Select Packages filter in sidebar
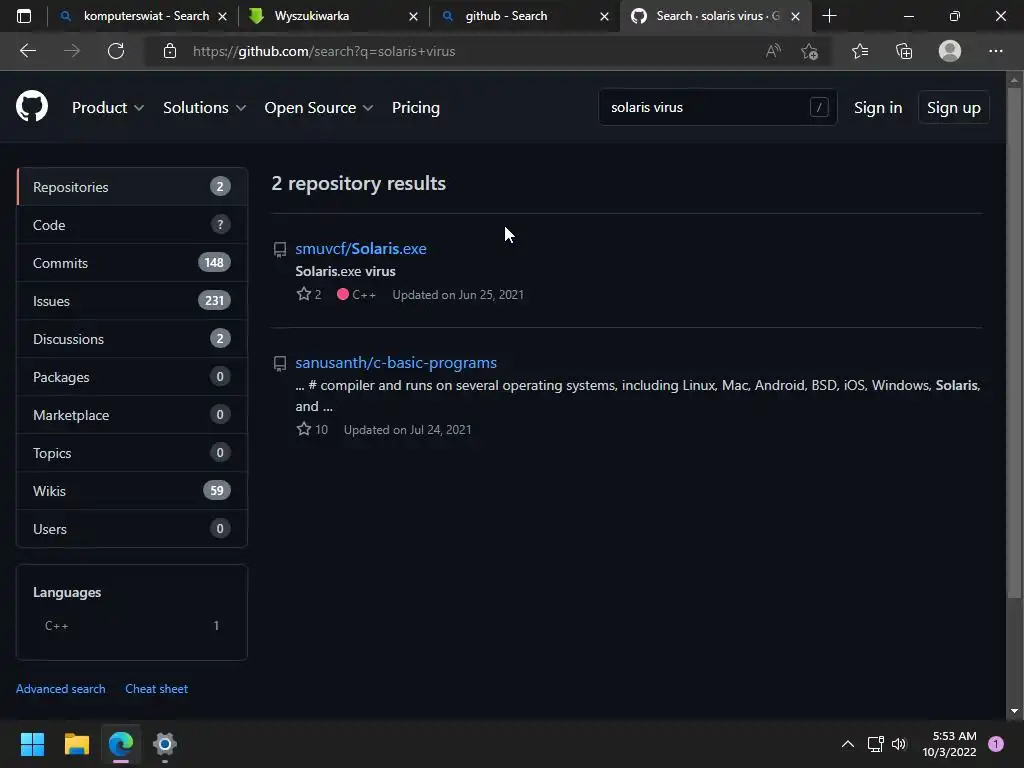 tap(132, 377)
